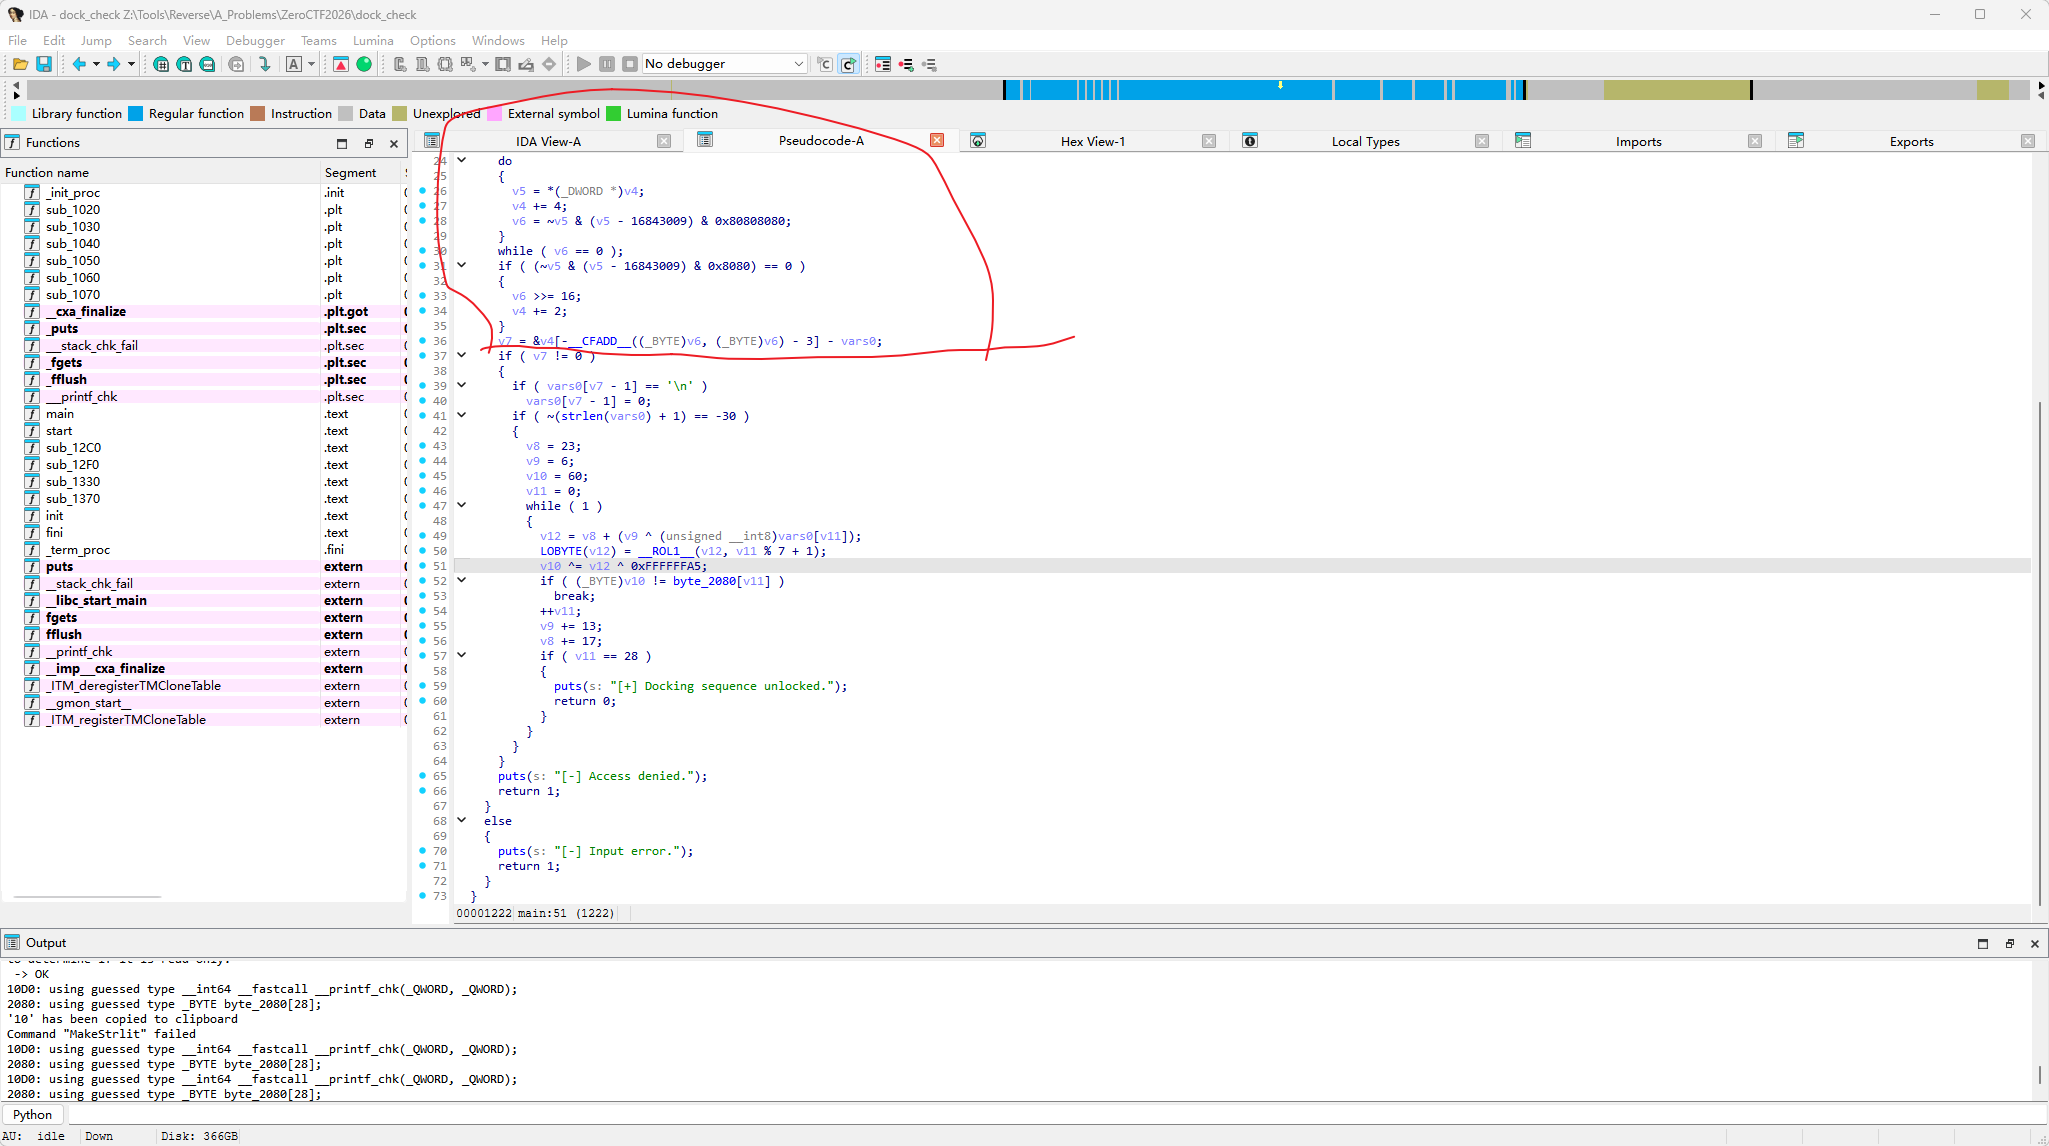The width and height of the screenshot is (2049, 1146).
Task: Close the Pseudocode-A tab
Action: (x=937, y=140)
